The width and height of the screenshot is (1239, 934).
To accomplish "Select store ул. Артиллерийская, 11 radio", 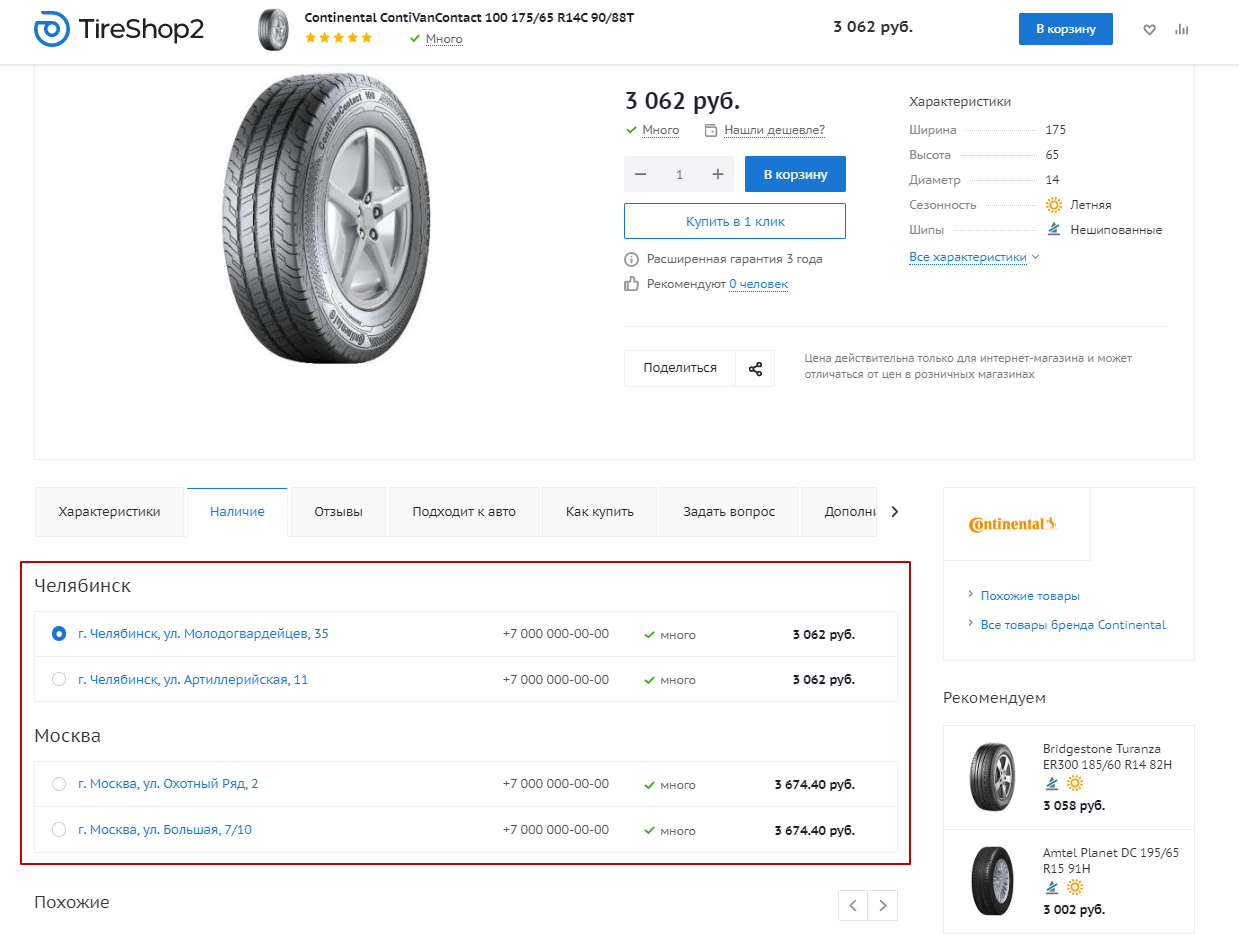I will 59,680.
